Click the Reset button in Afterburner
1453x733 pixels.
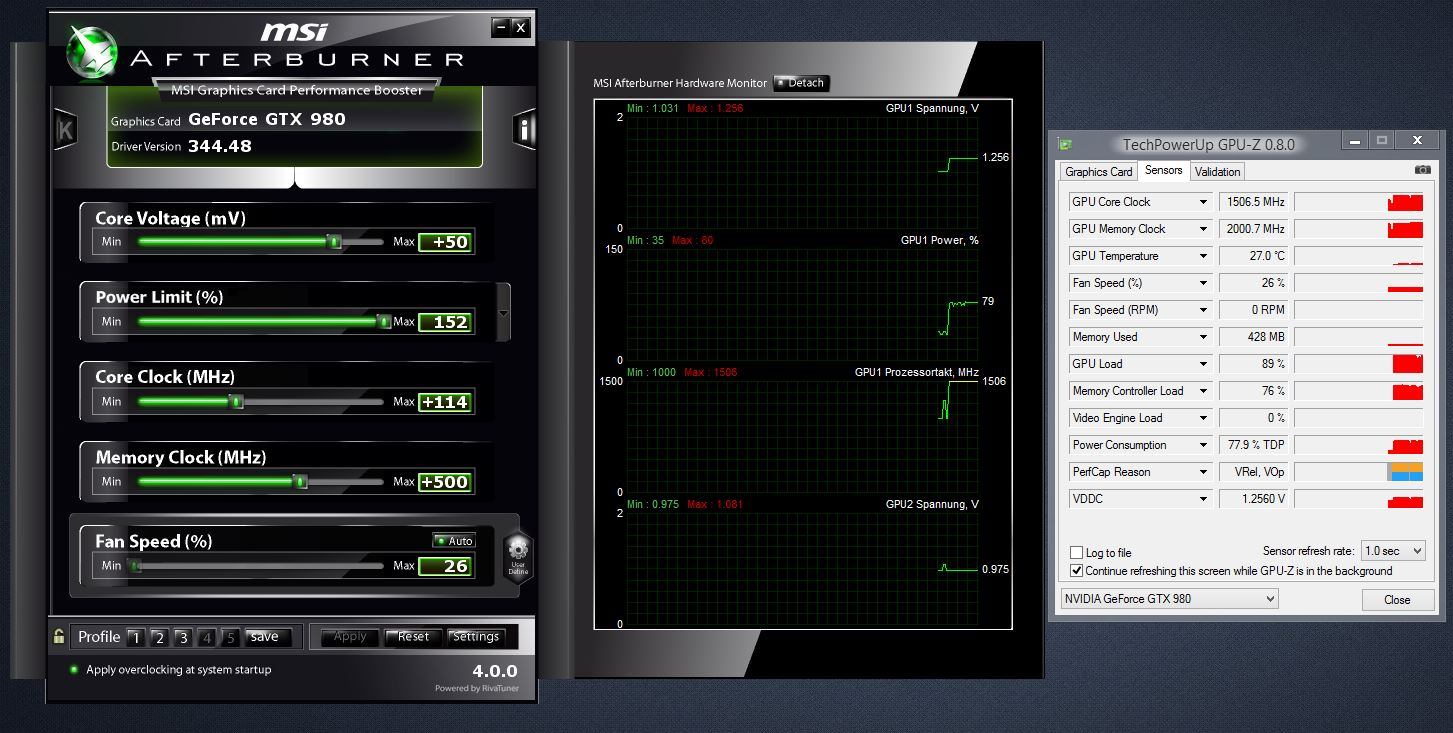tap(413, 637)
